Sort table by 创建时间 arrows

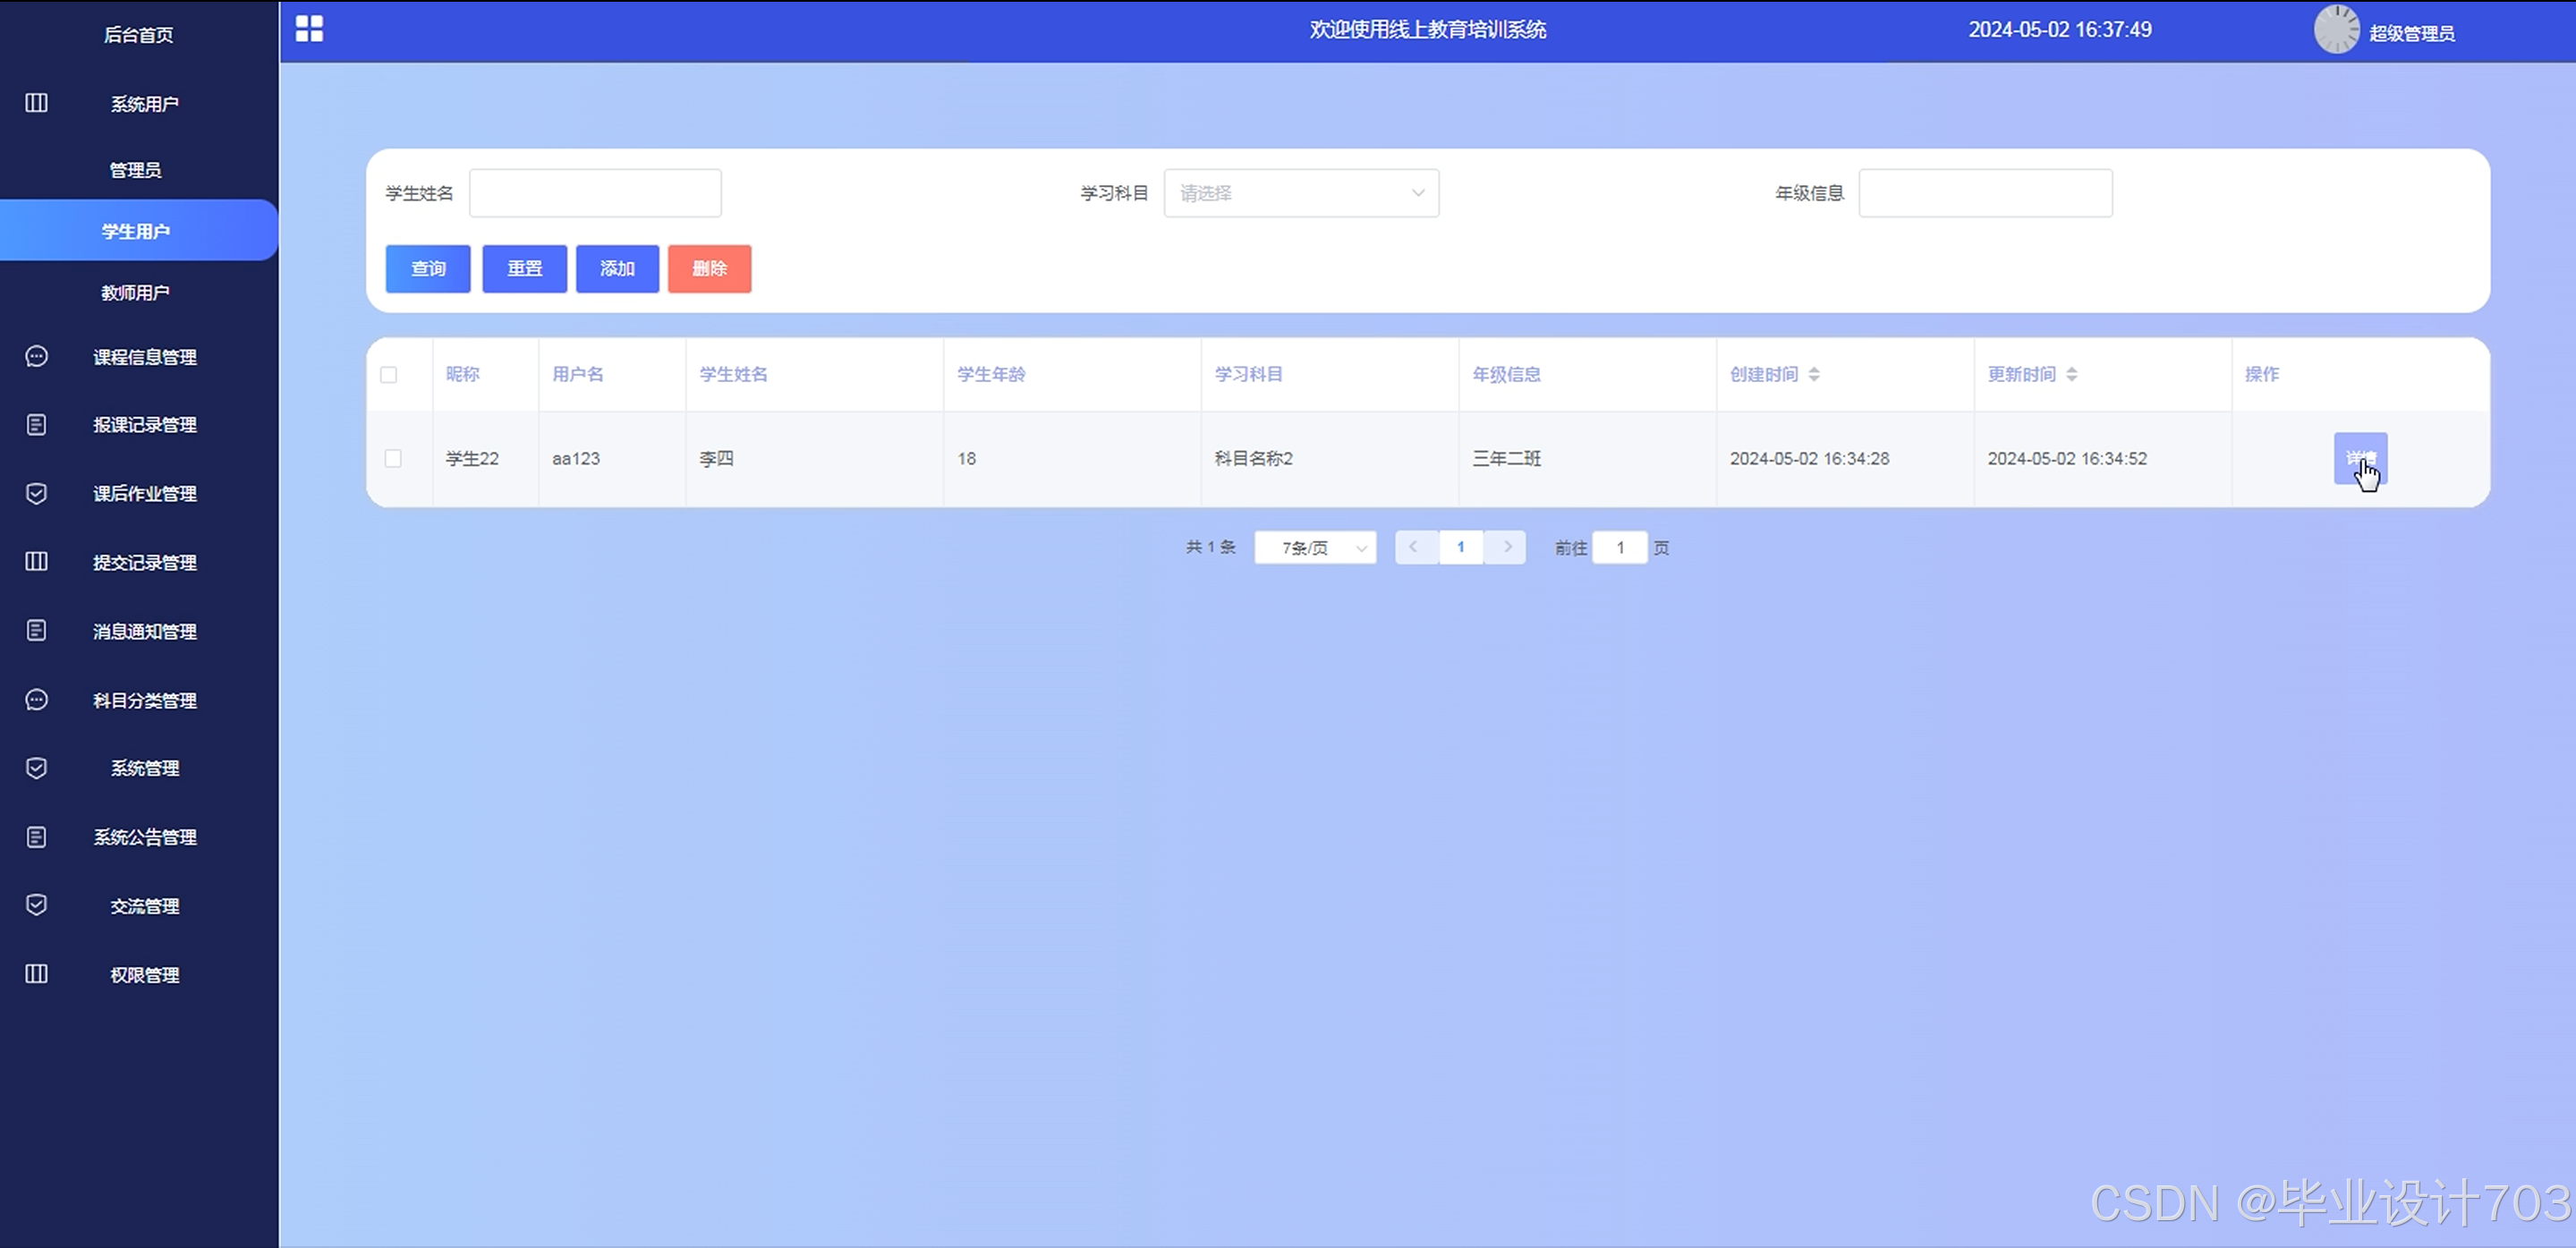point(1814,374)
